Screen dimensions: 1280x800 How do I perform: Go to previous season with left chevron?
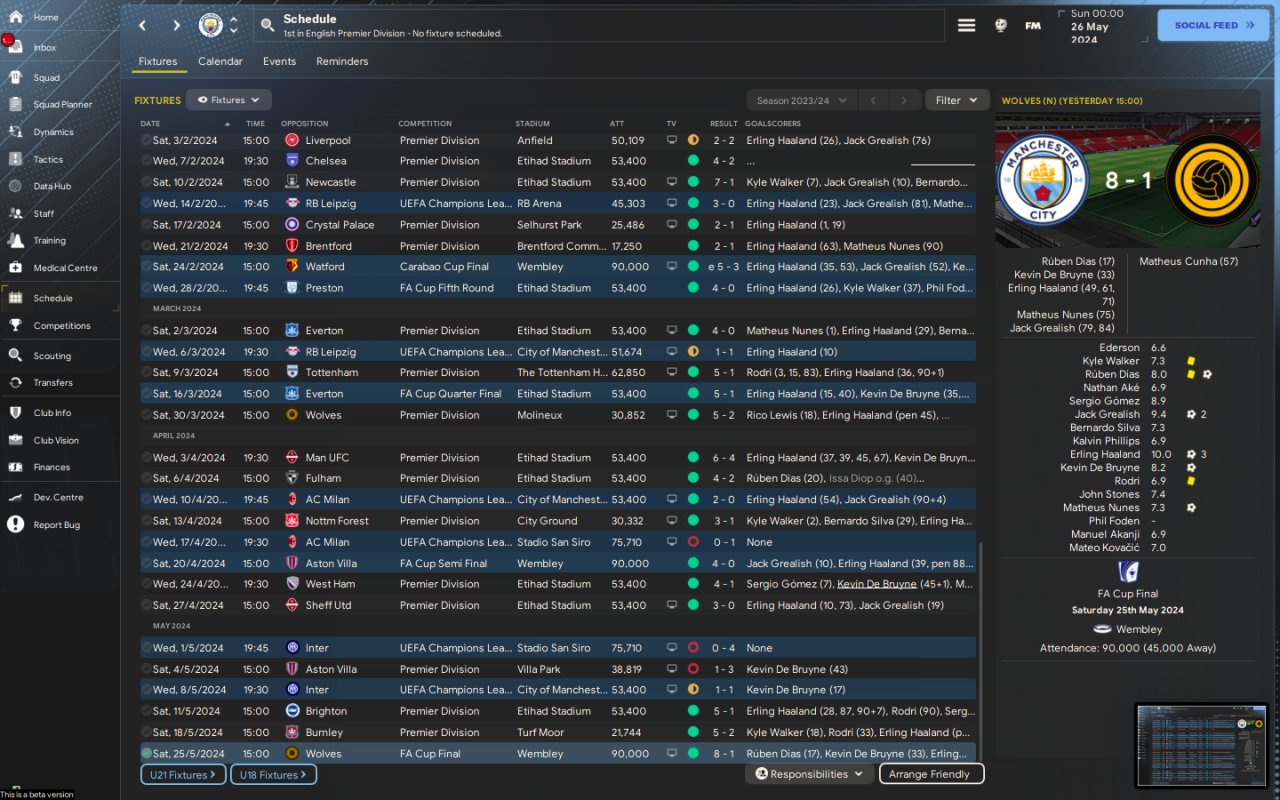[x=872, y=100]
